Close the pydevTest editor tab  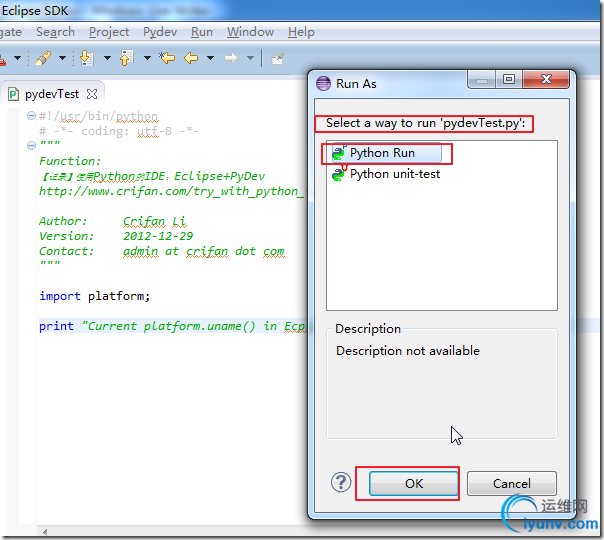tap(92, 94)
